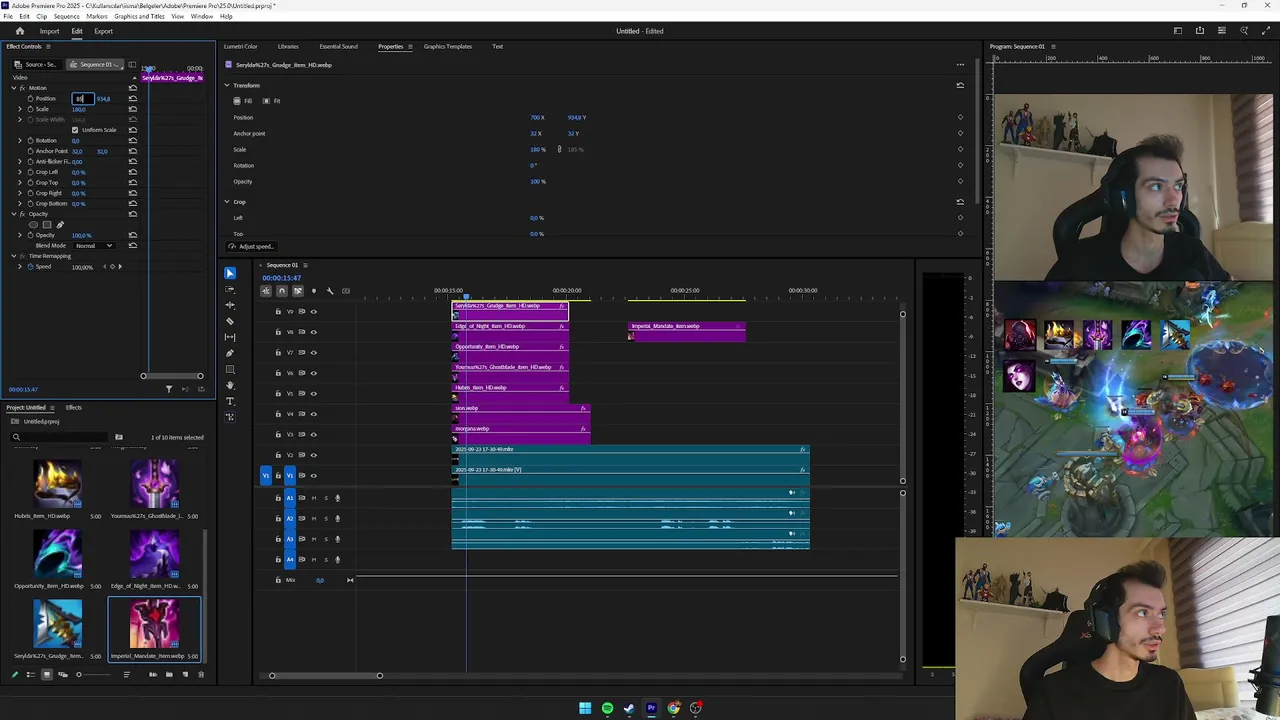Click the New Item icon in Project panel

[x=185, y=675]
